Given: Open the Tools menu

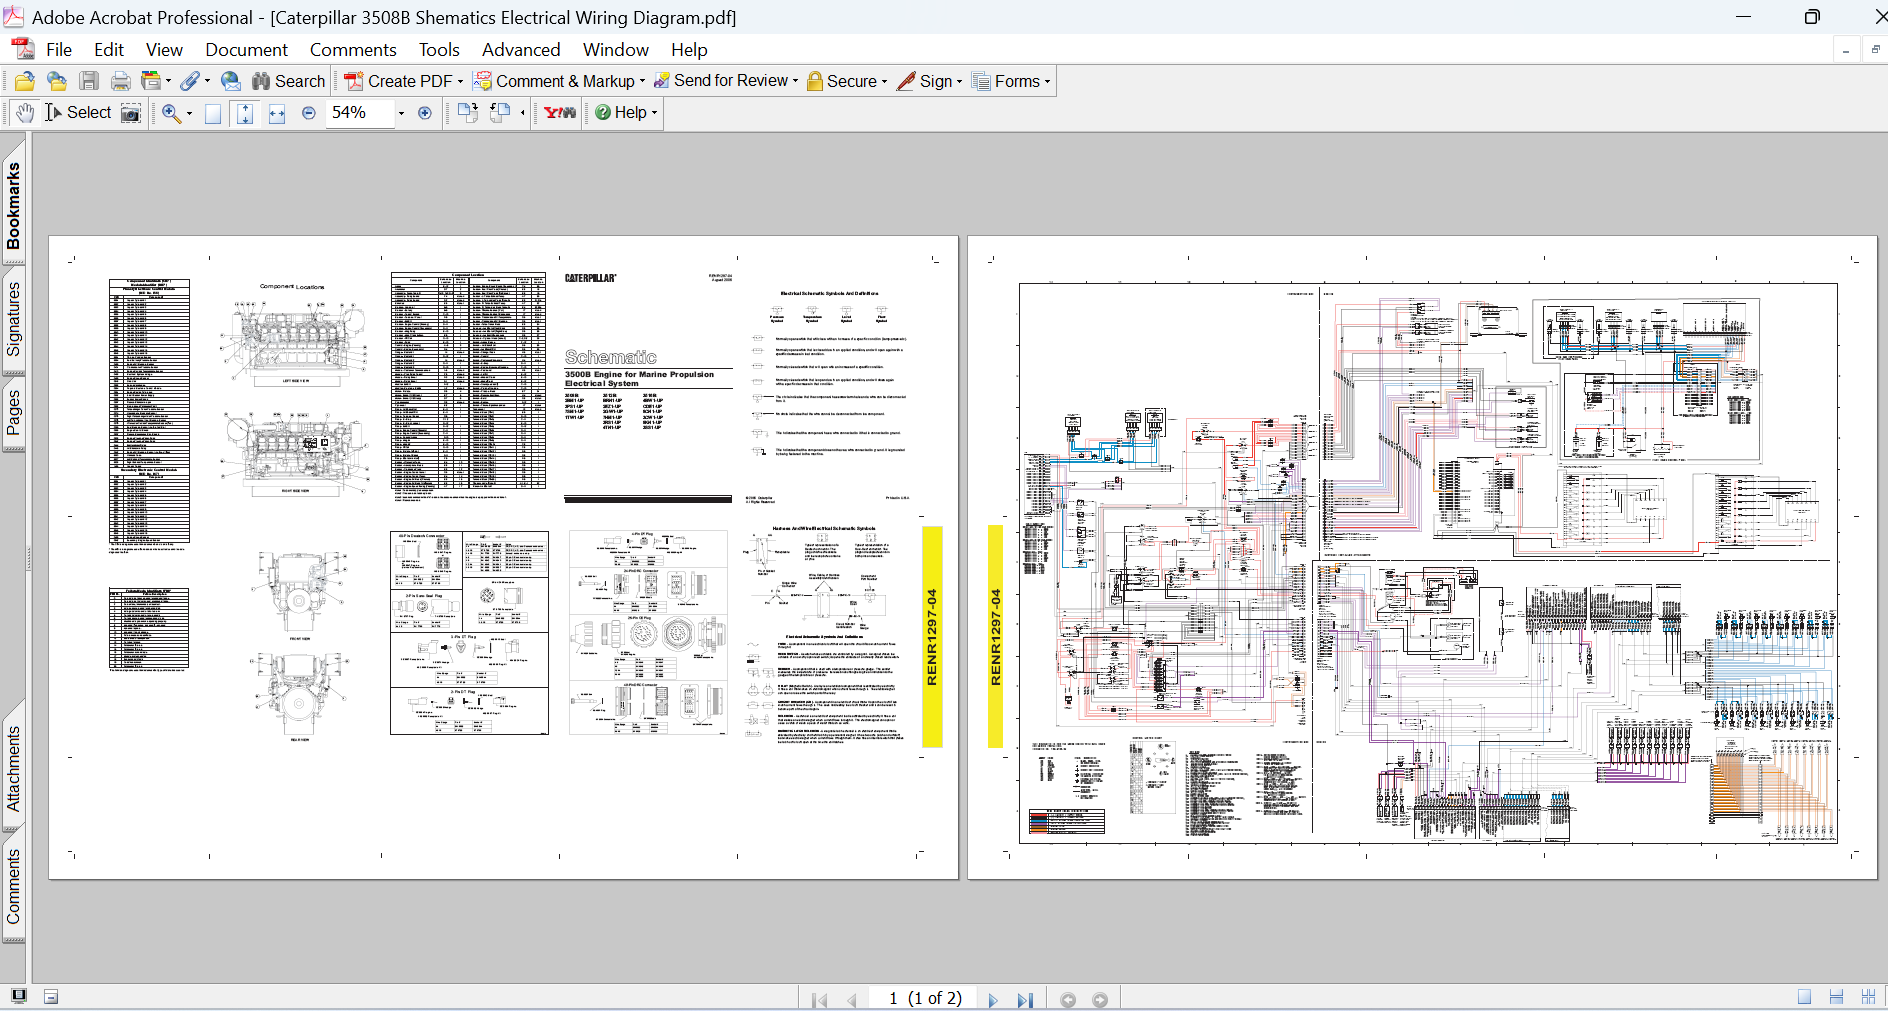Looking at the screenshot, I should [439, 50].
